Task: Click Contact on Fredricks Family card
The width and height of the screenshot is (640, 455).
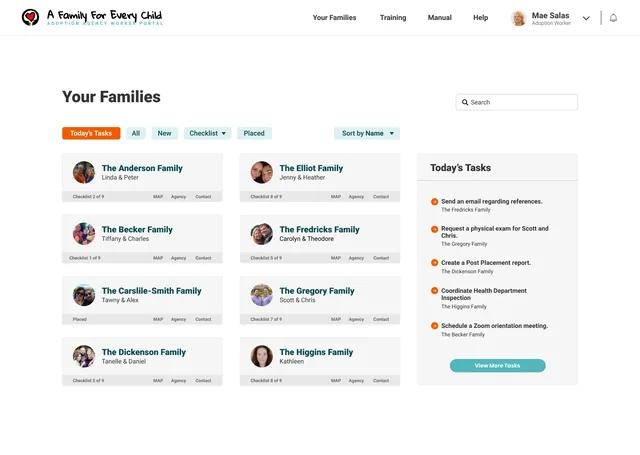Action: pos(381,258)
